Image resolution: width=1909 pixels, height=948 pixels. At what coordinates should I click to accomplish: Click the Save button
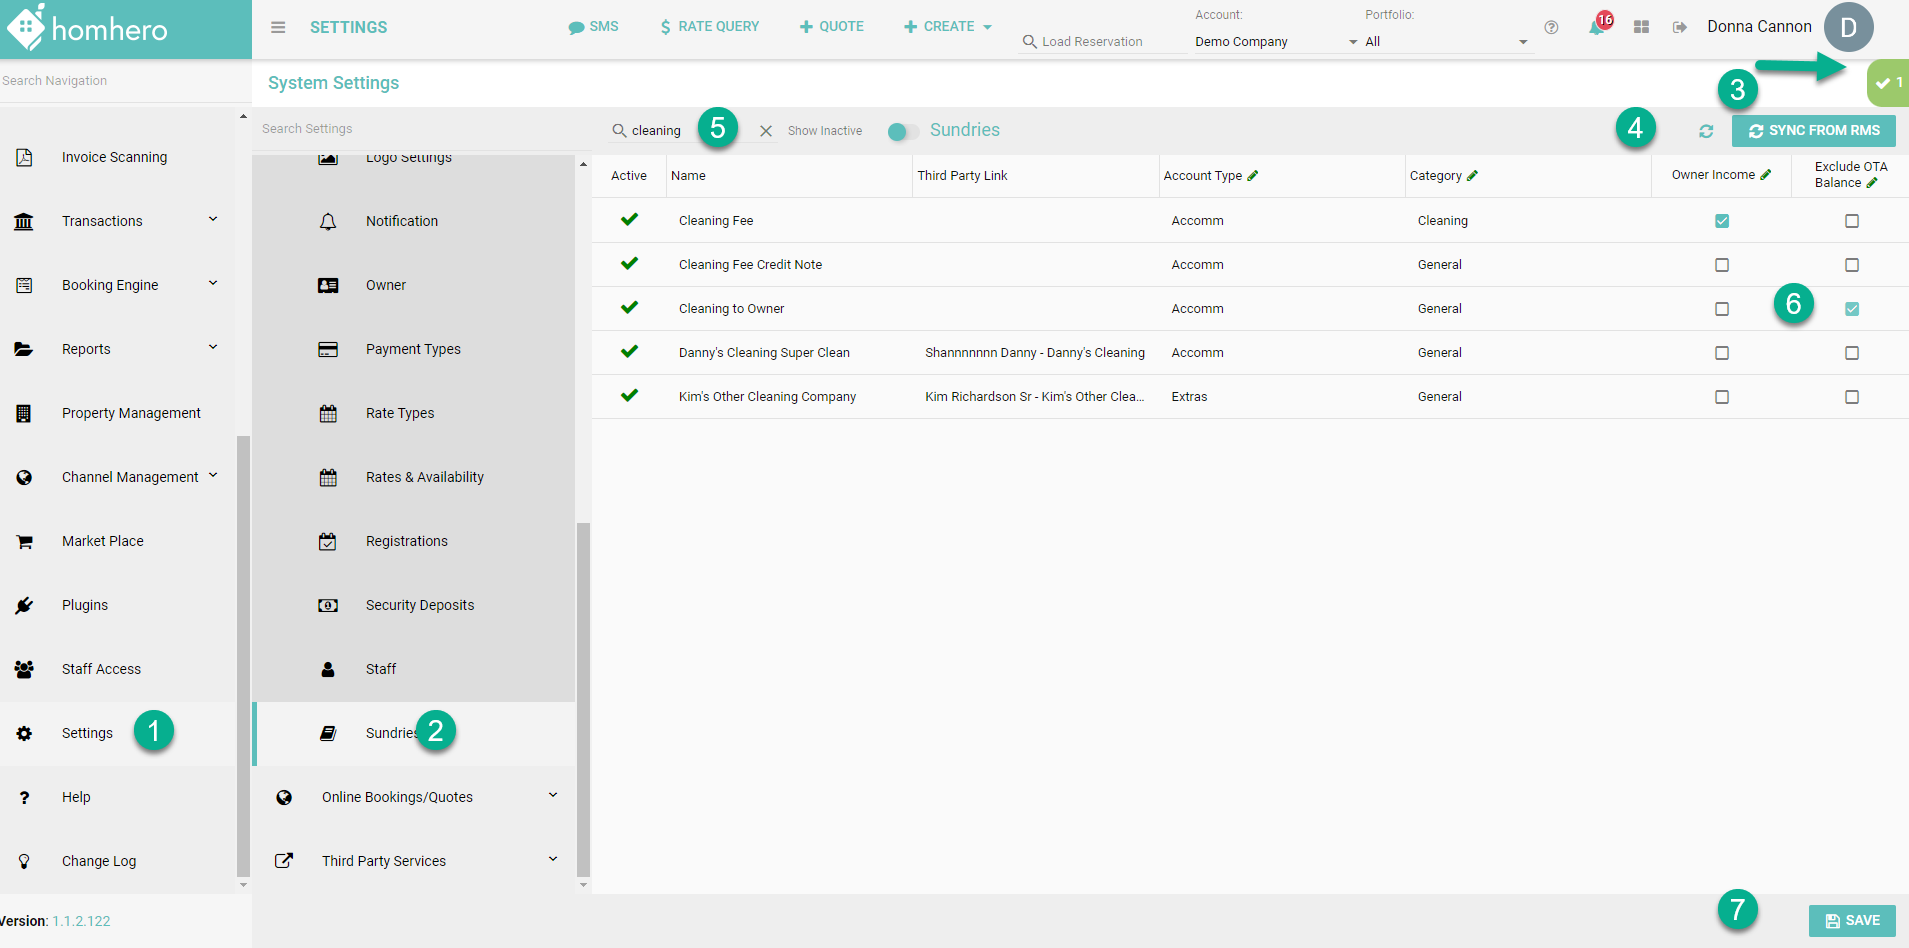[1852, 921]
